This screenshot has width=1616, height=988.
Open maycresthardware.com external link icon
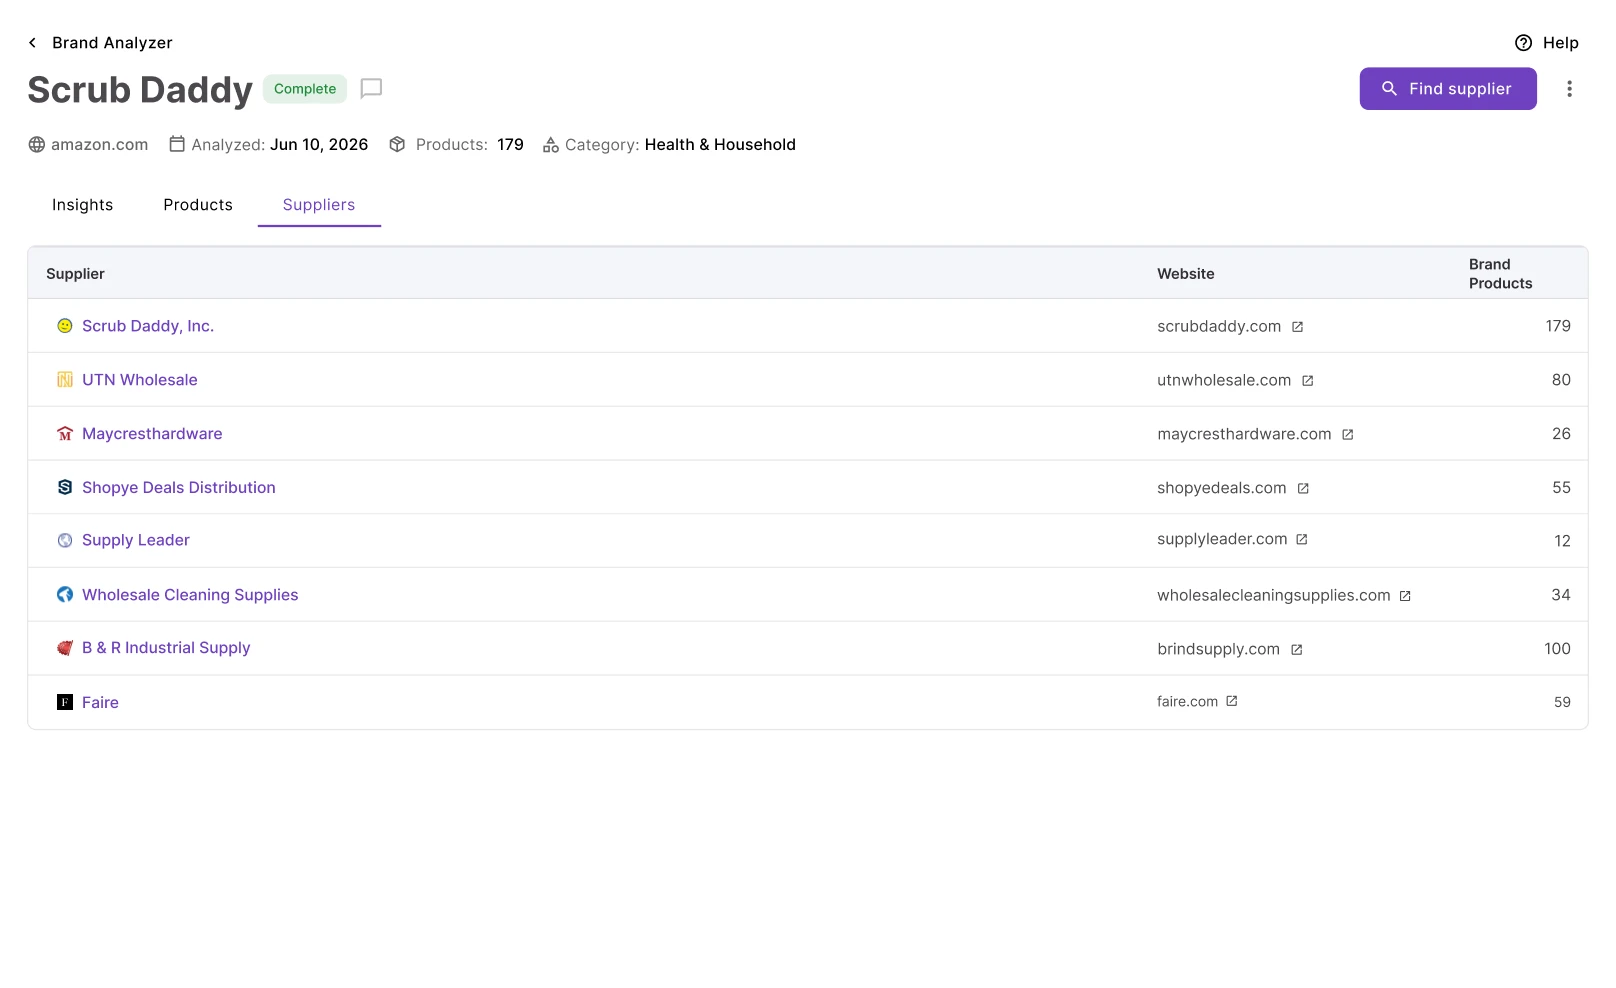(1347, 435)
